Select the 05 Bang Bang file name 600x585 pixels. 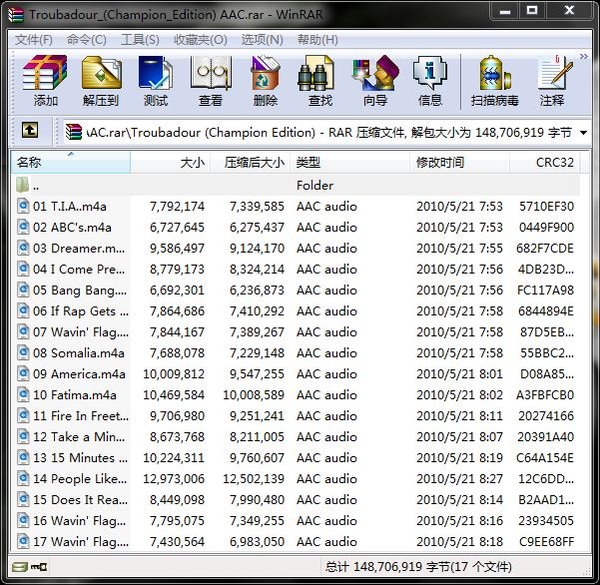80,290
